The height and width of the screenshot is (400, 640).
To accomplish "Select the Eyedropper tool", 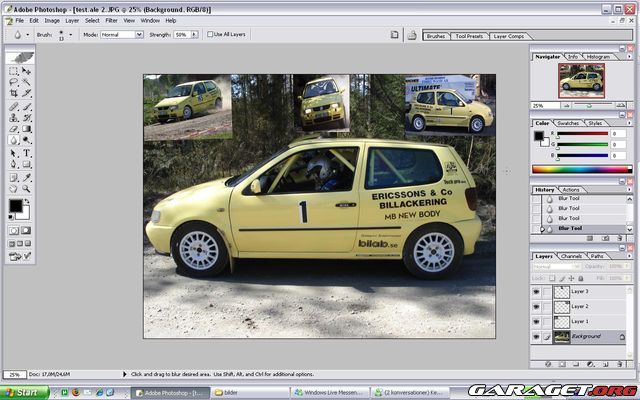I will 27,178.
